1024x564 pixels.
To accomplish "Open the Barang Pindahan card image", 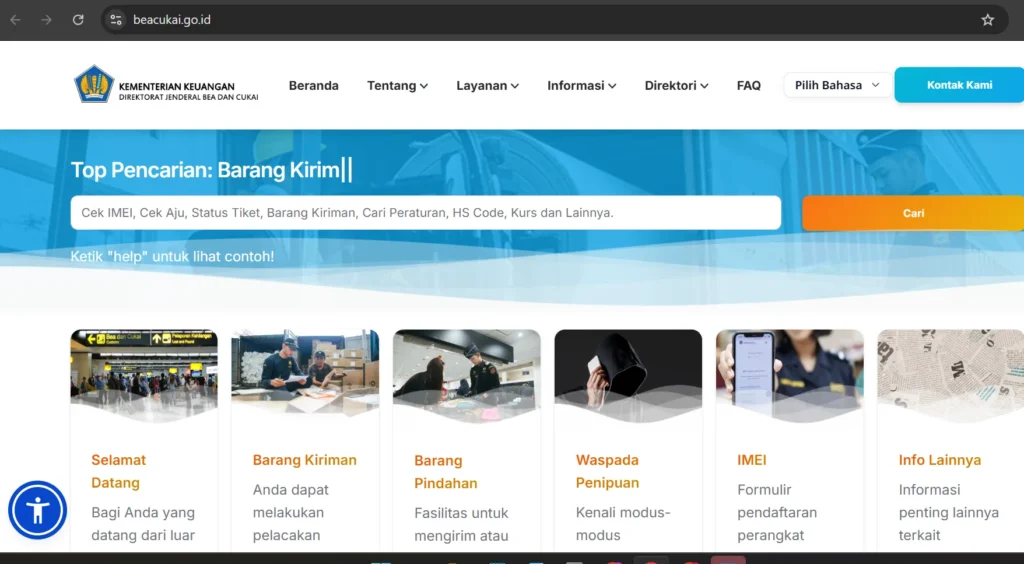I will click(466, 375).
